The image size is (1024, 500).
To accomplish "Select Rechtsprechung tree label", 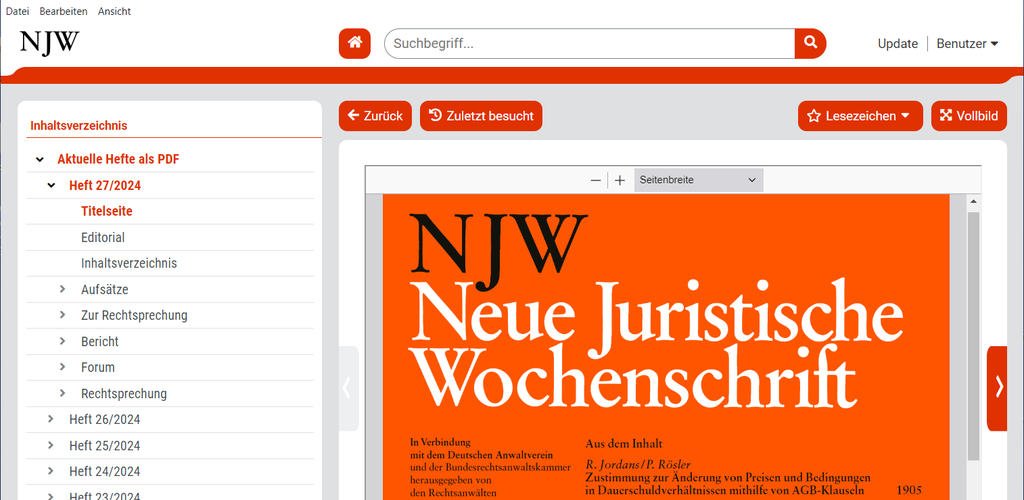I will (x=124, y=394).
